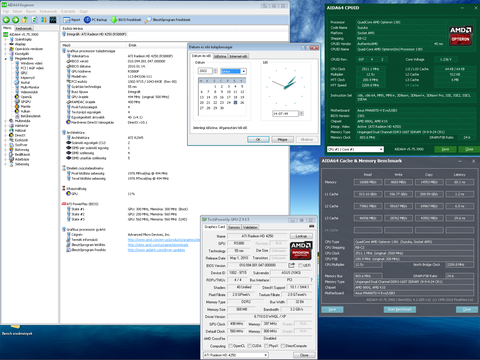
Task: Click the year input field in date dialog
Action: point(205,71)
